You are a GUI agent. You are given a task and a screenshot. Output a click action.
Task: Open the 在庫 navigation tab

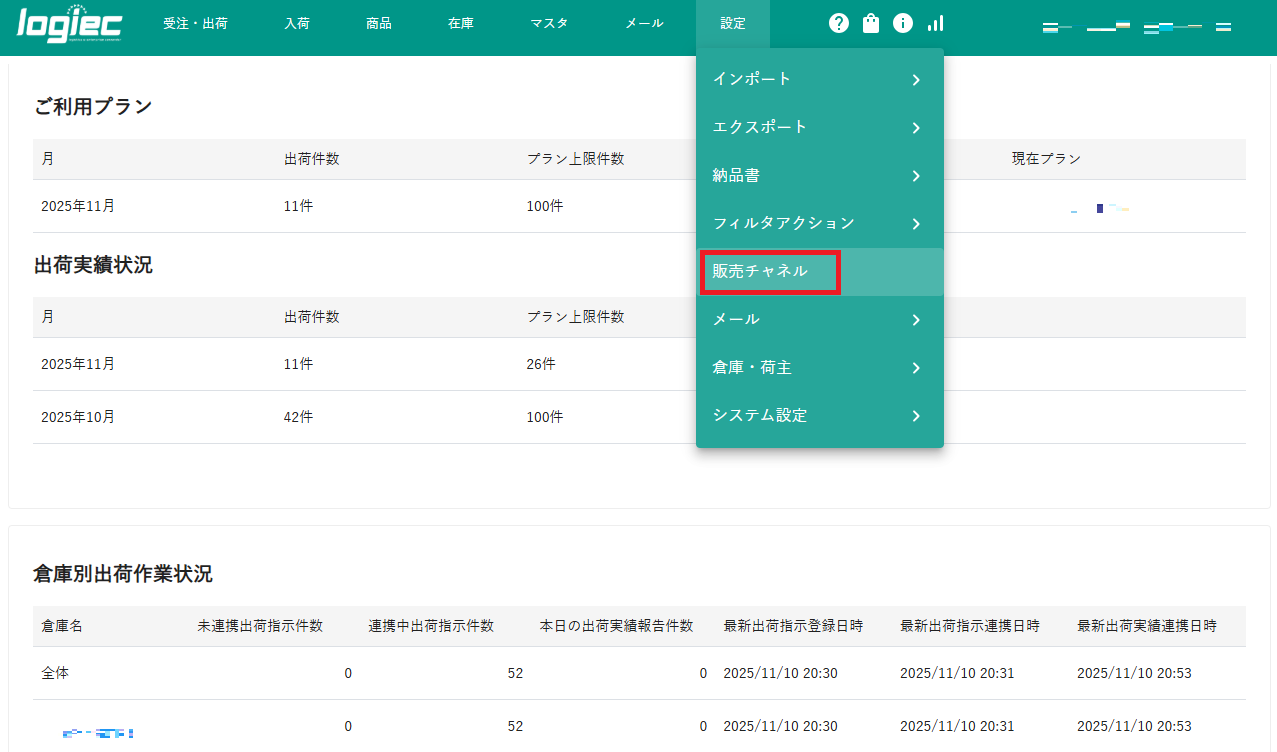click(460, 23)
